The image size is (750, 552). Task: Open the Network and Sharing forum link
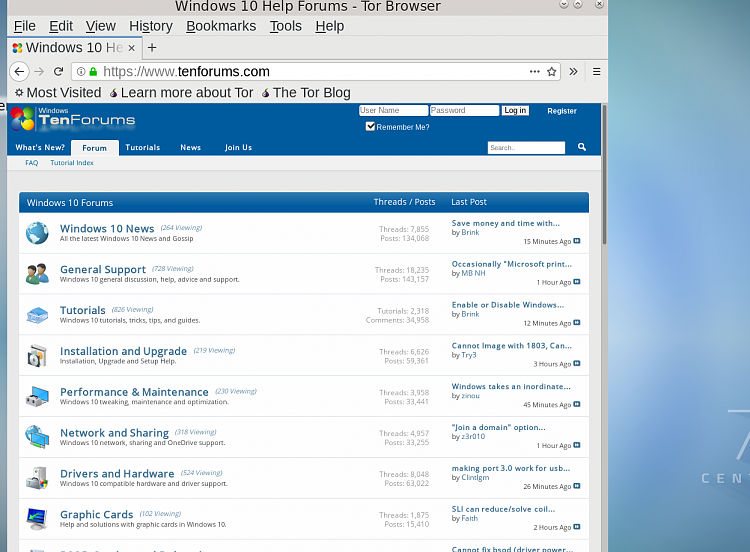tap(114, 433)
